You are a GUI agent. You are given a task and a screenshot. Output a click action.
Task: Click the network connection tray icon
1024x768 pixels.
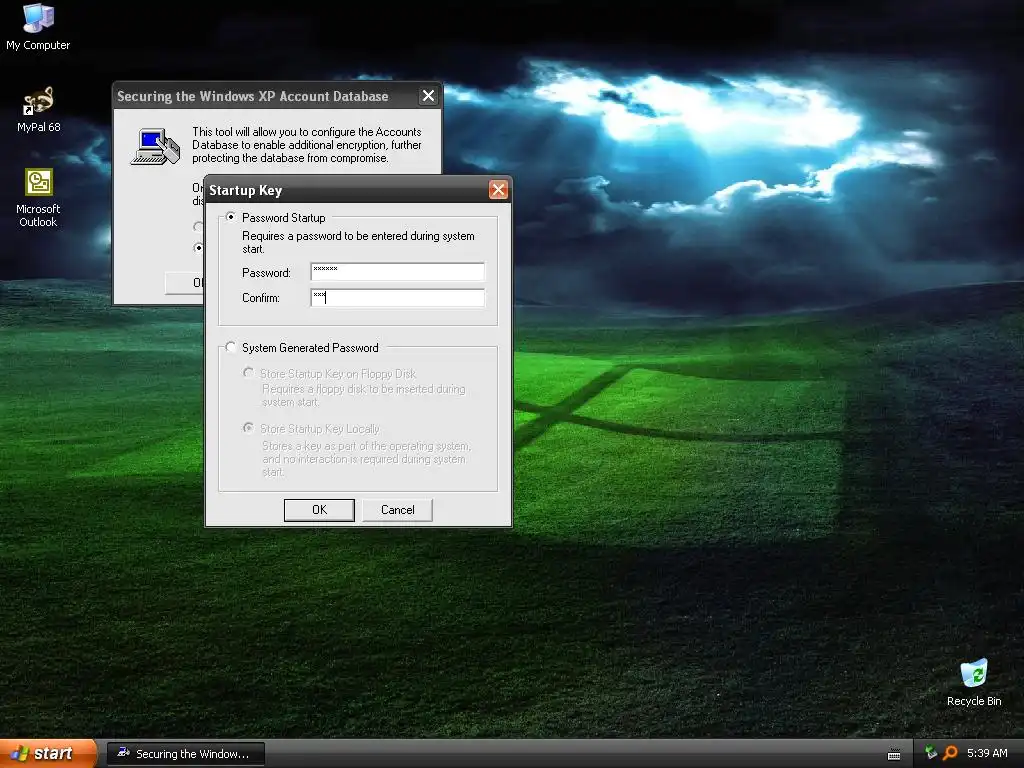pyautogui.click(x=931, y=753)
